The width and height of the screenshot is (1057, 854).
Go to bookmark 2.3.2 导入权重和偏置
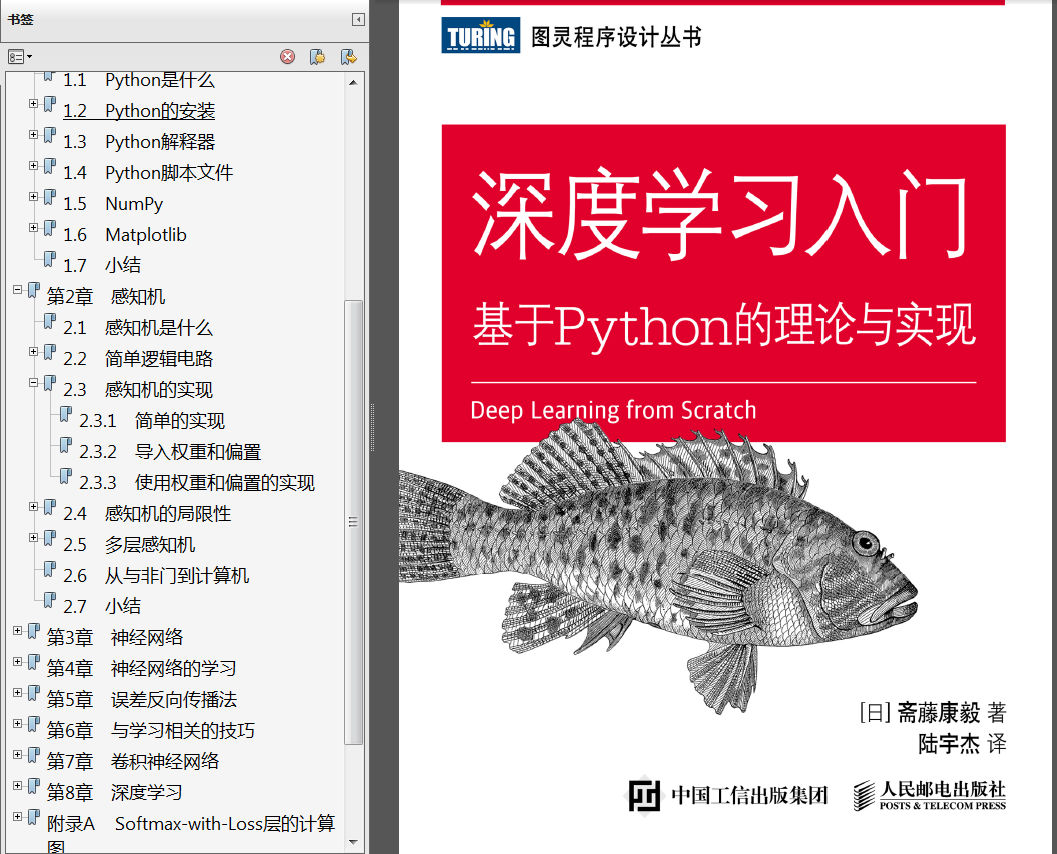tap(170, 452)
